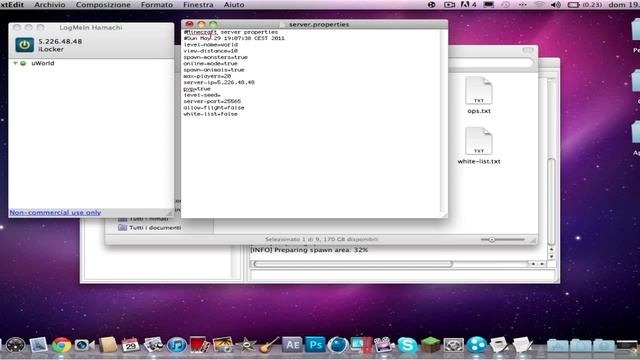Click the online-mode=true line in server.properties

(210, 64)
